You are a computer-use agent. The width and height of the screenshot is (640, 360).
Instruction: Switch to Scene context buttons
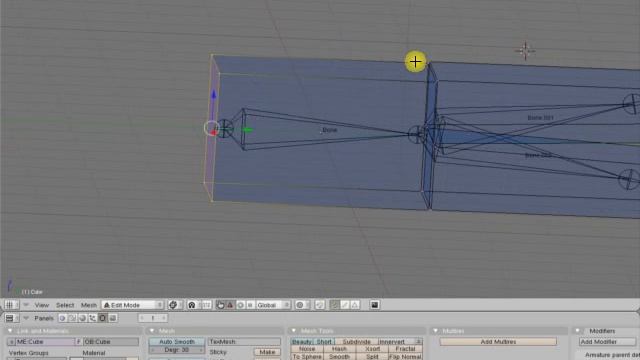[113, 318]
